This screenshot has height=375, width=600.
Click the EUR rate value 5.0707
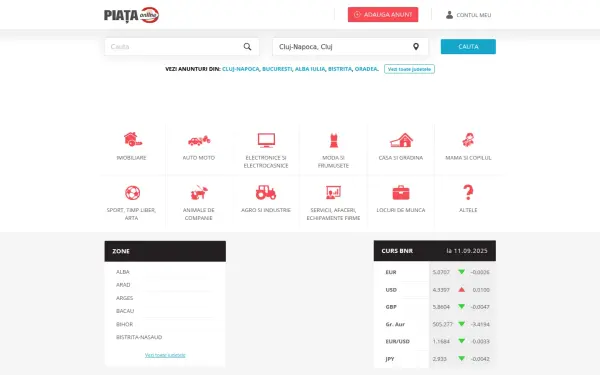441,272
